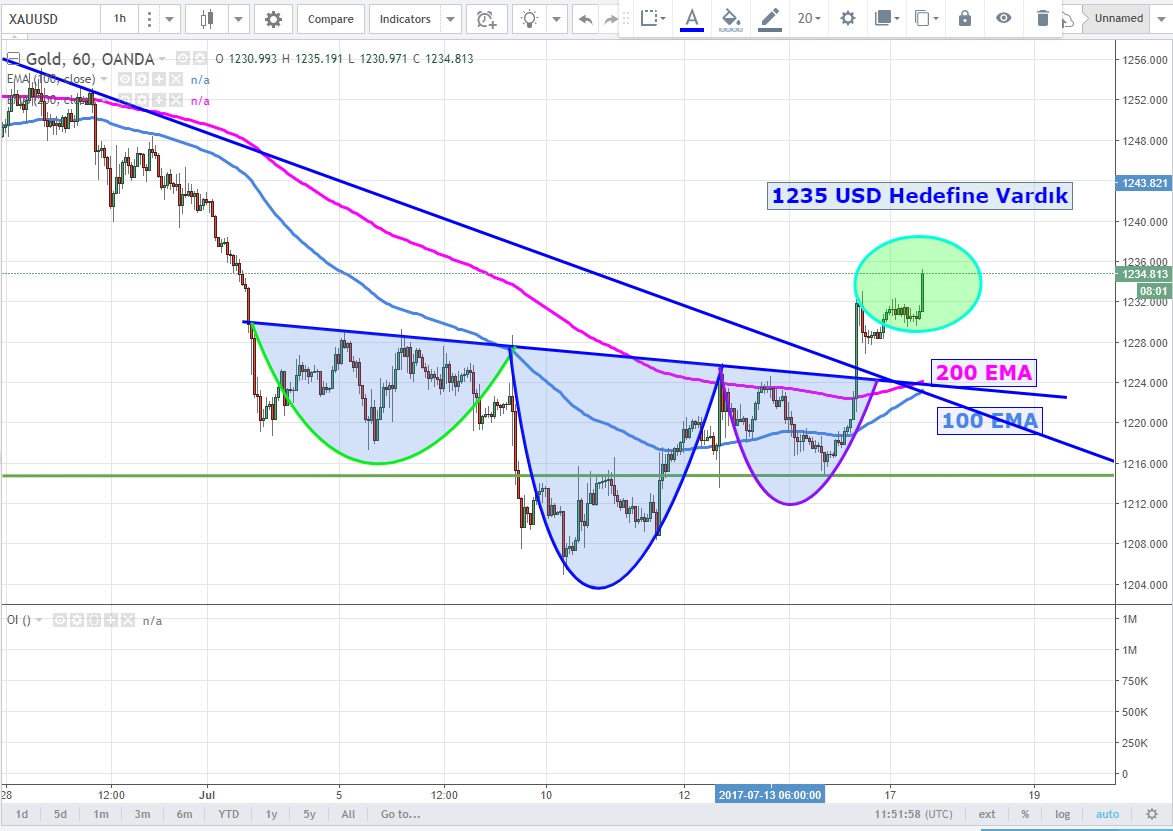This screenshot has height=831, width=1173.
Task: Click the undo arrow in the toolbar
Action: 585,19
